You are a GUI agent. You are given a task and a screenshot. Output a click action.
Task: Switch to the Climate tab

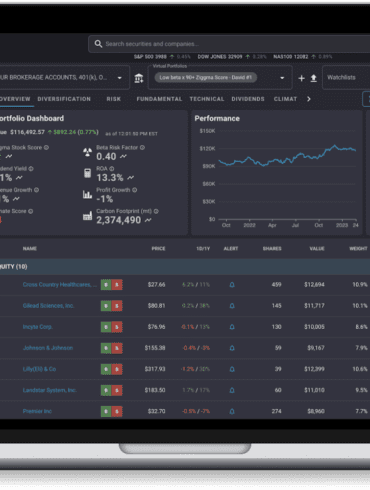click(x=285, y=99)
